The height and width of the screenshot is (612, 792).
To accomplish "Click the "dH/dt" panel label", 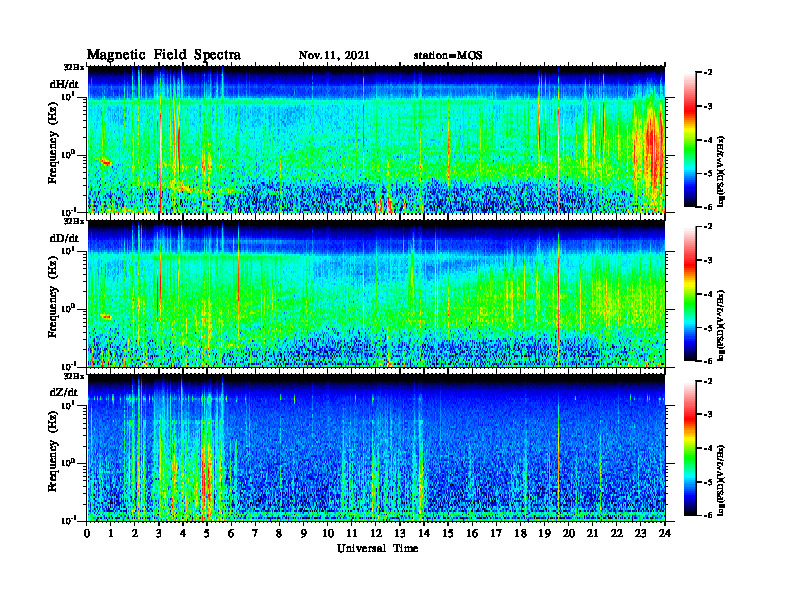I will pyautogui.click(x=64, y=84).
